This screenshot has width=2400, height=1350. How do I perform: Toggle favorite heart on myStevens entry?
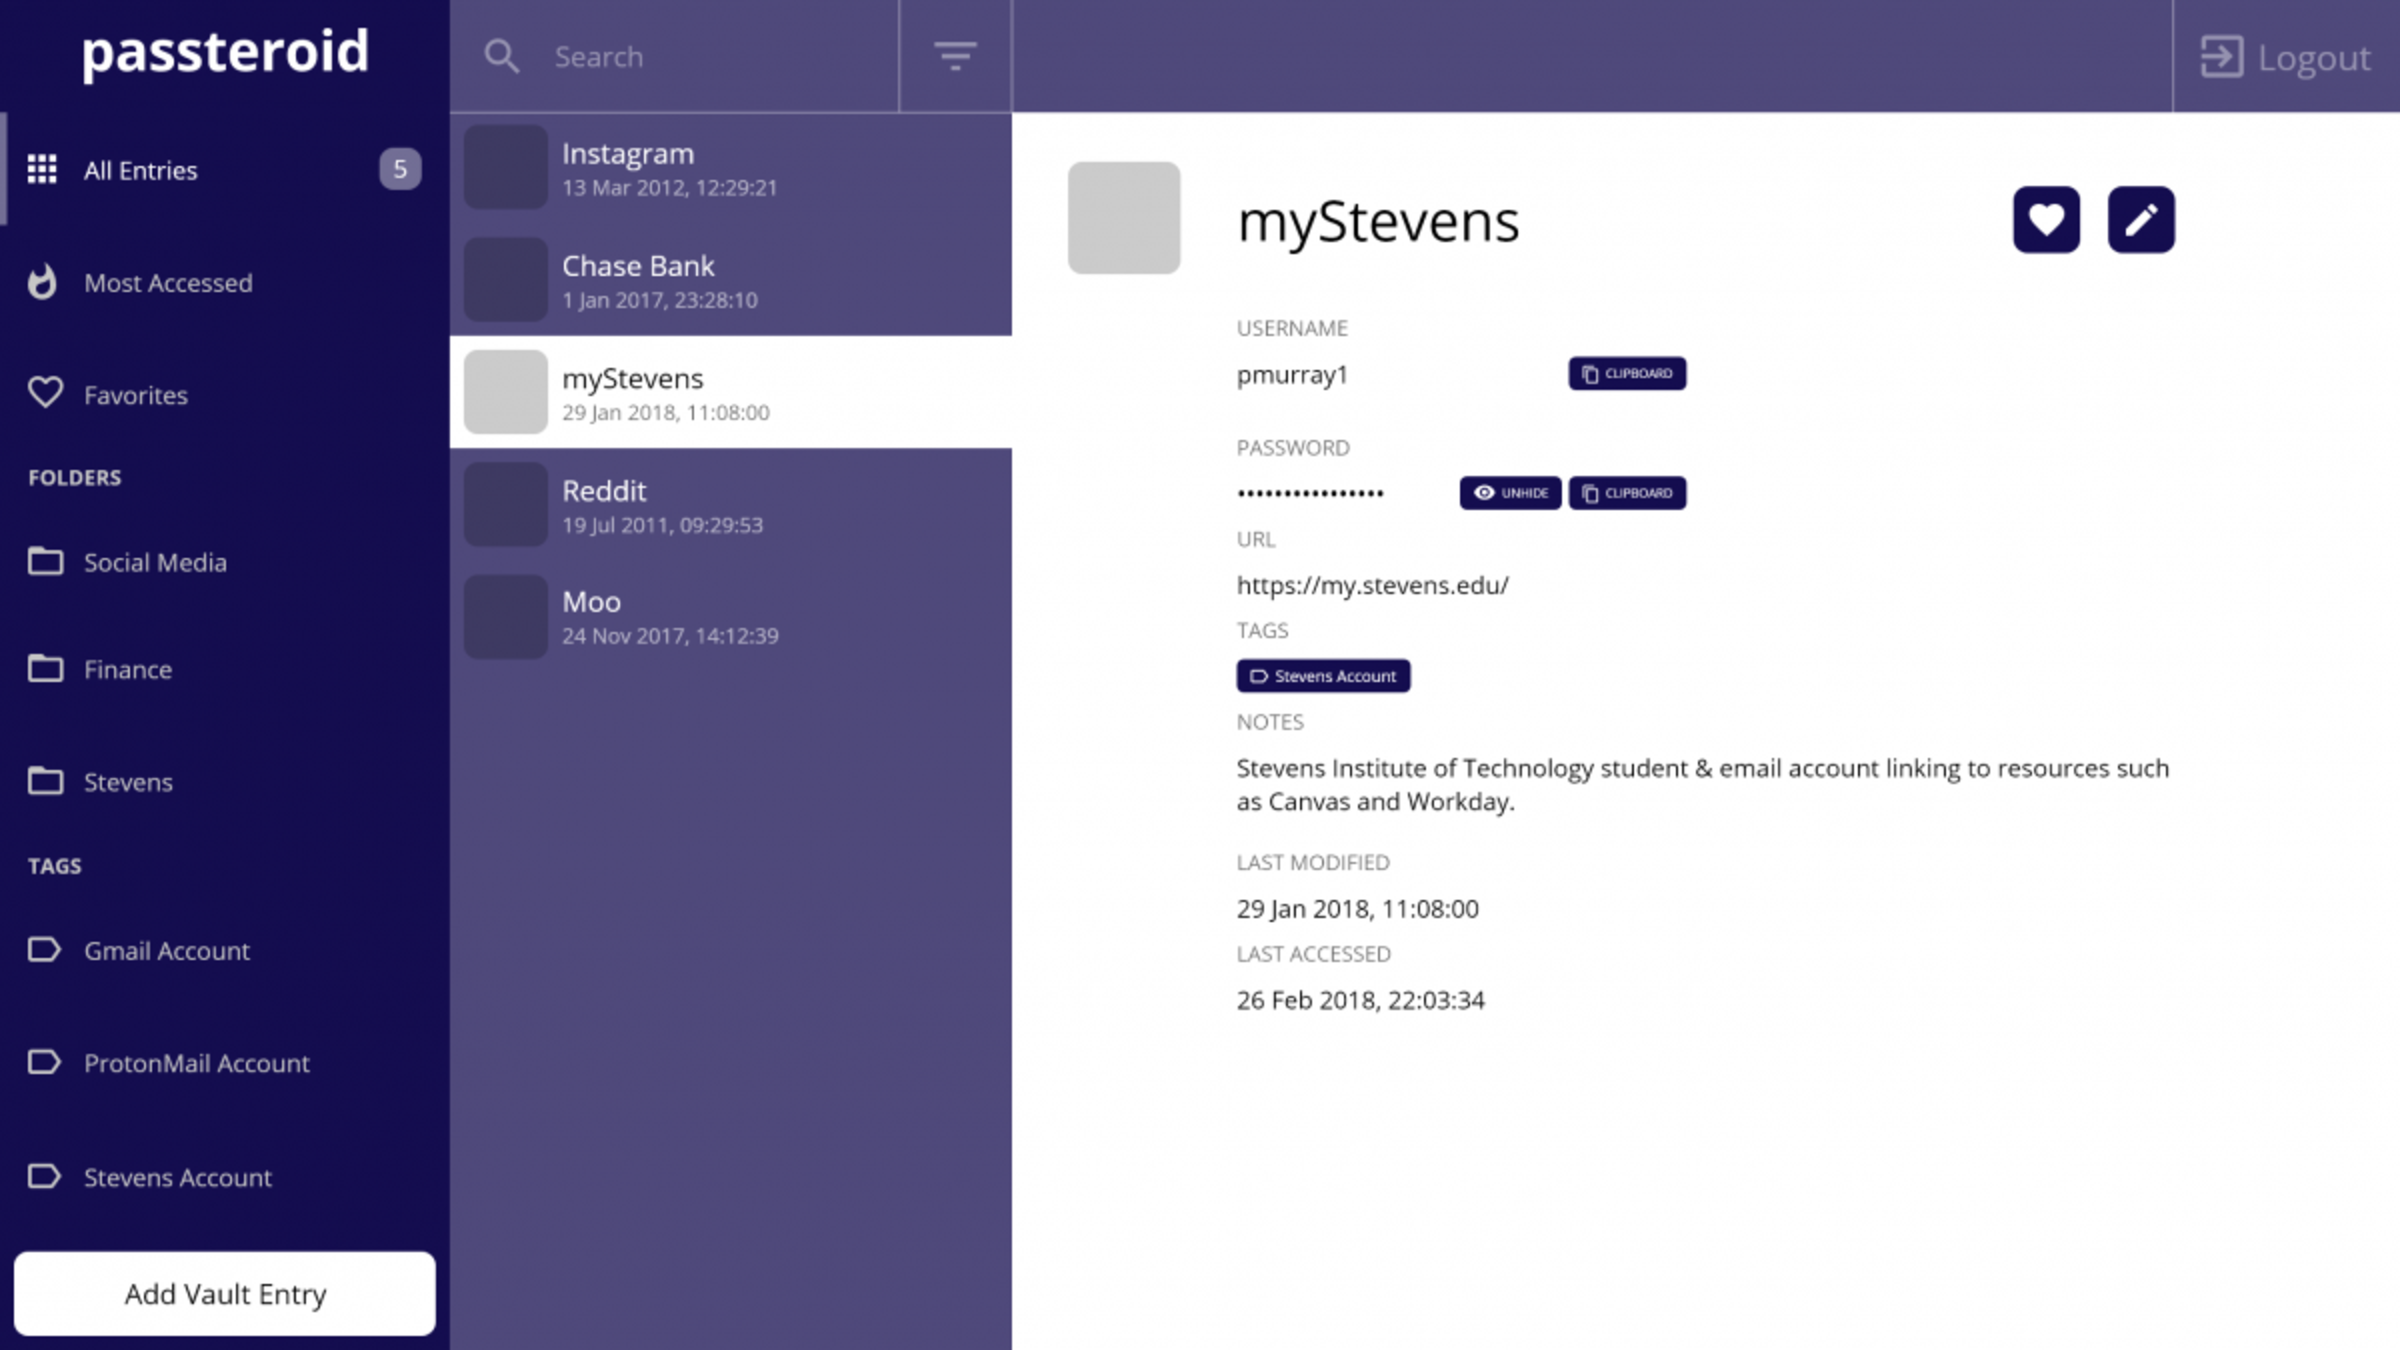(x=2046, y=220)
